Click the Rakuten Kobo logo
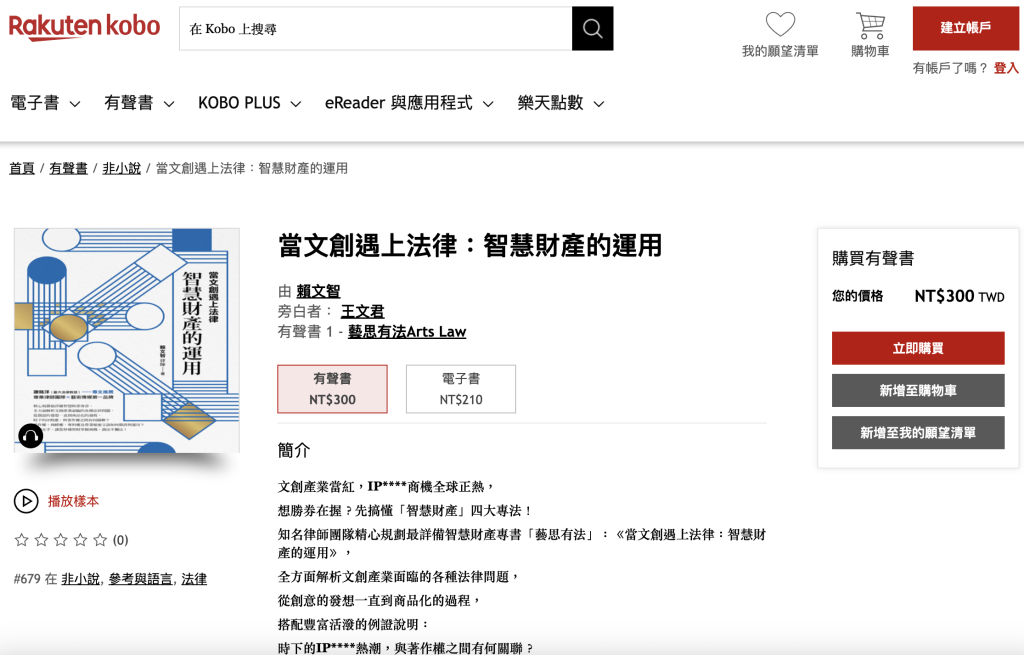1024x655 pixels. (85, 27)
